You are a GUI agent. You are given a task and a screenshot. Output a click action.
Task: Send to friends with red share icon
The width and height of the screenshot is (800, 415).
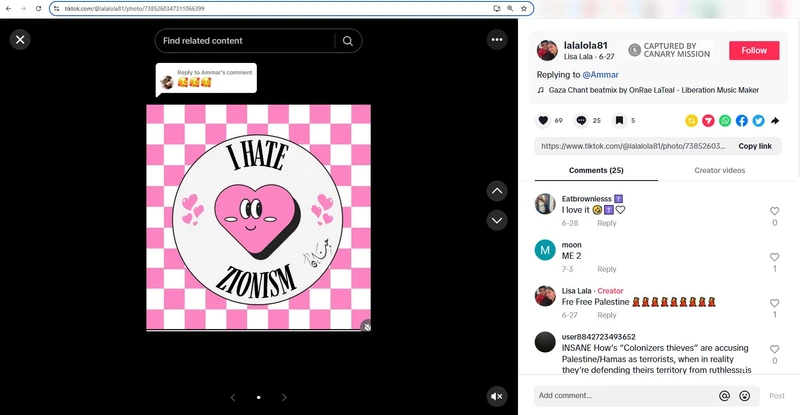click(x=708, y=120)
